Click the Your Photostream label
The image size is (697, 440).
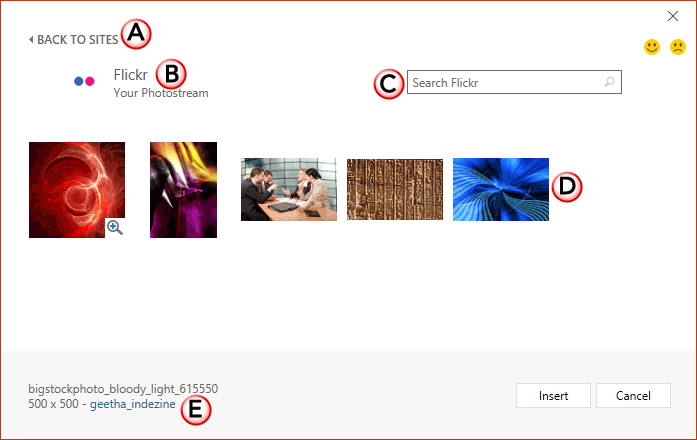(161, 93)
